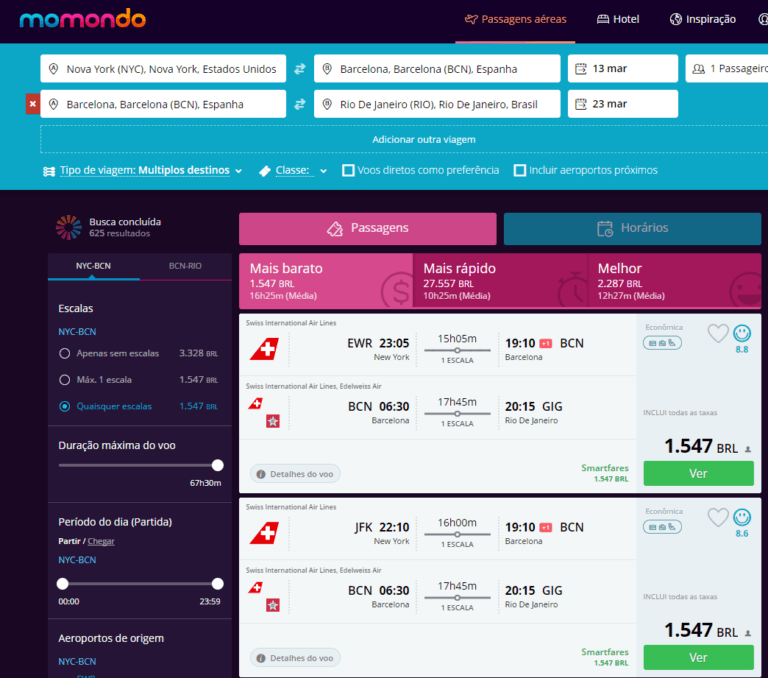Click the momondo logo
This screenshot has height=678, width=768.
[x=82, y=19]
